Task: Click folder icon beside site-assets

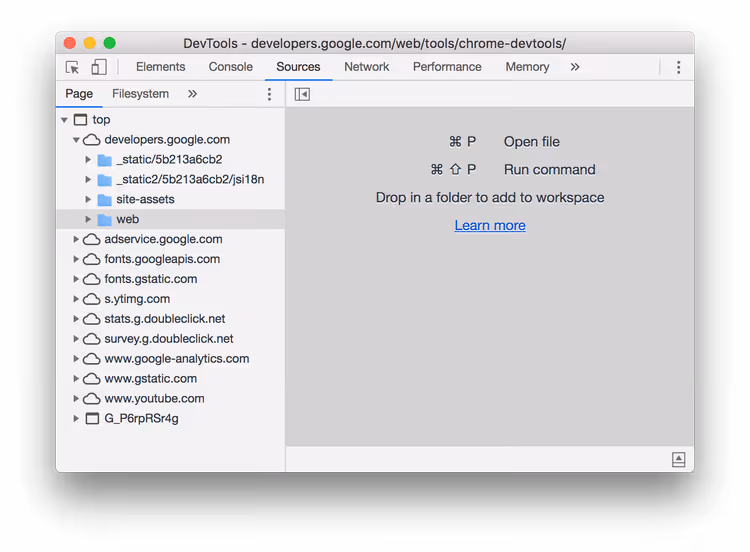Action: tap(104, 199)
